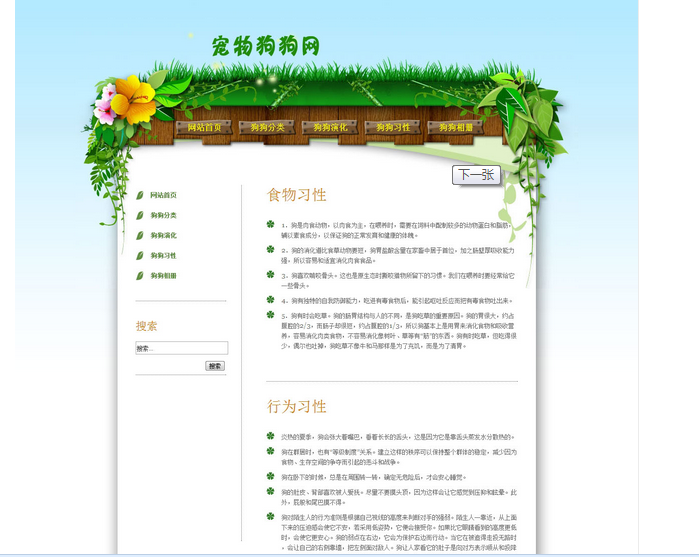Select the 狗狗演化 wooden nav tab

331,127
